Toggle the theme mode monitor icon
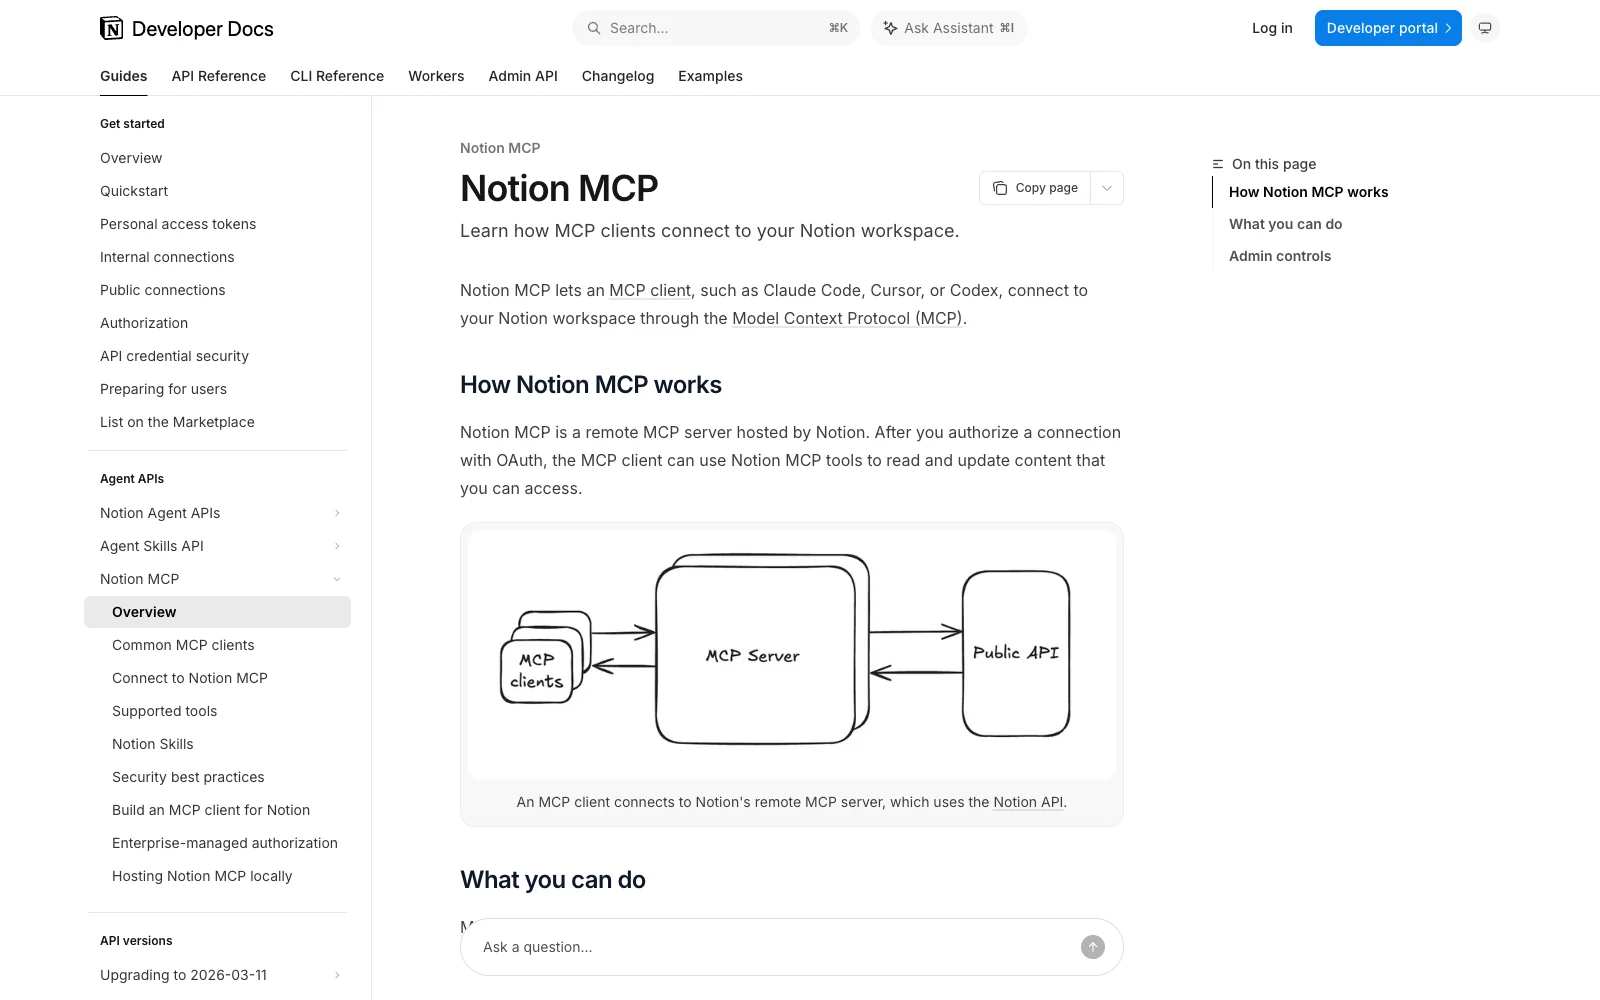This screenshot has height=1000, width=1600. [1485, 28]
